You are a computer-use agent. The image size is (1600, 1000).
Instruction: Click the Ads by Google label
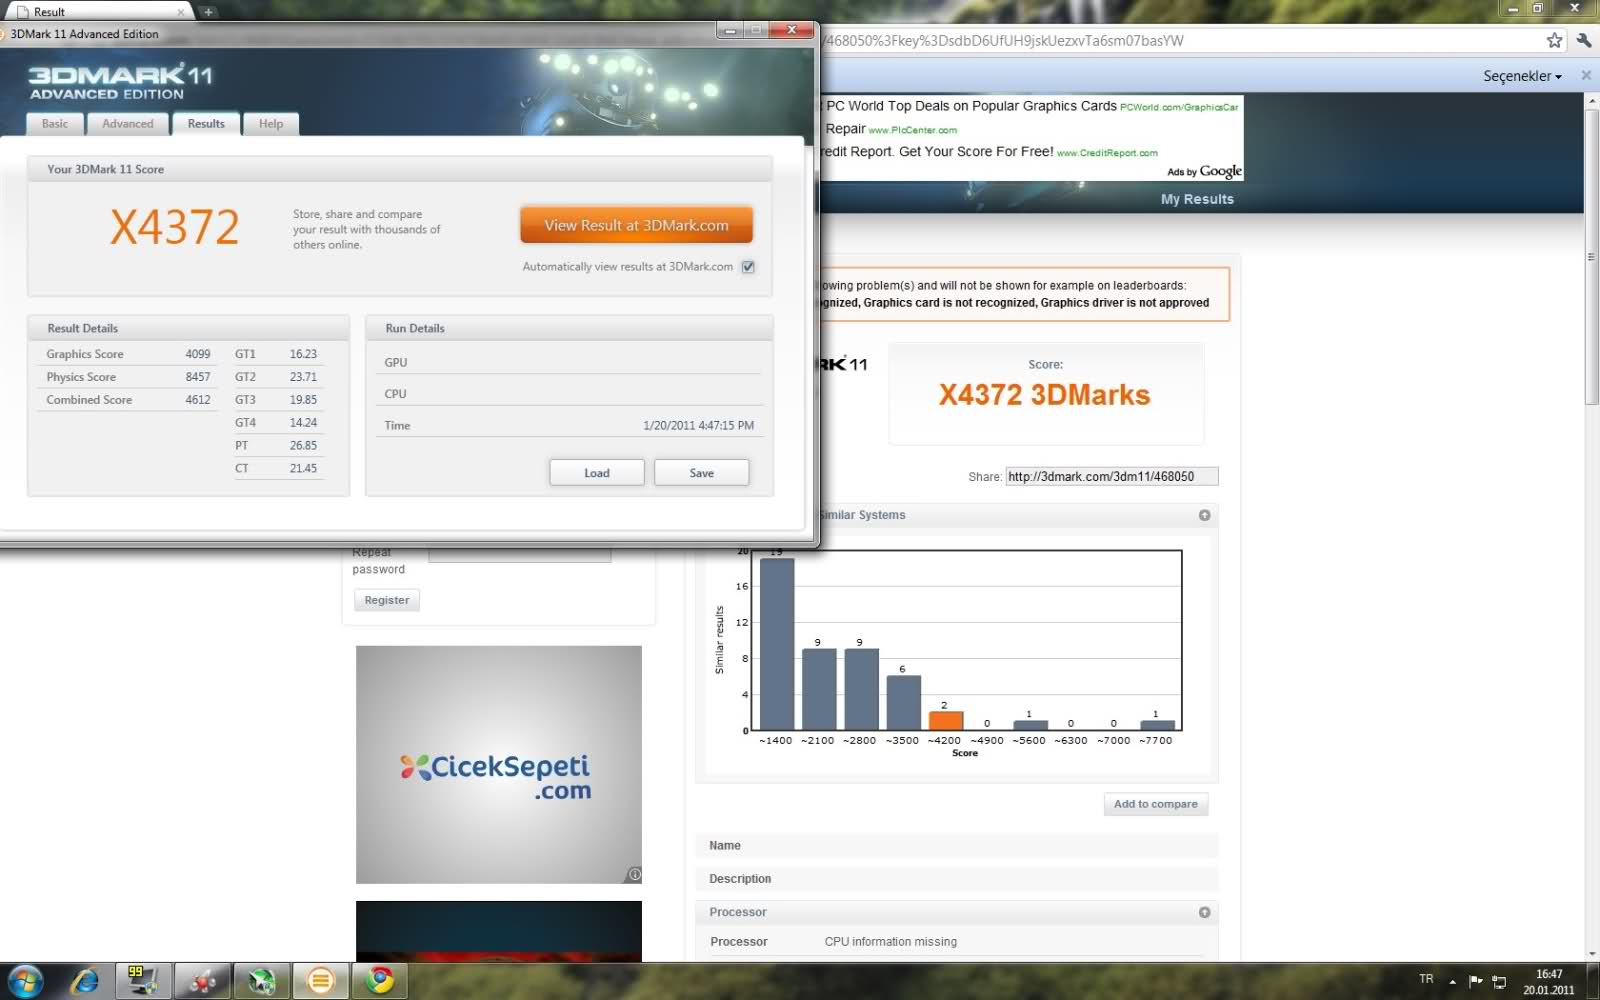pyautogui.click(x=1204, y=172)
